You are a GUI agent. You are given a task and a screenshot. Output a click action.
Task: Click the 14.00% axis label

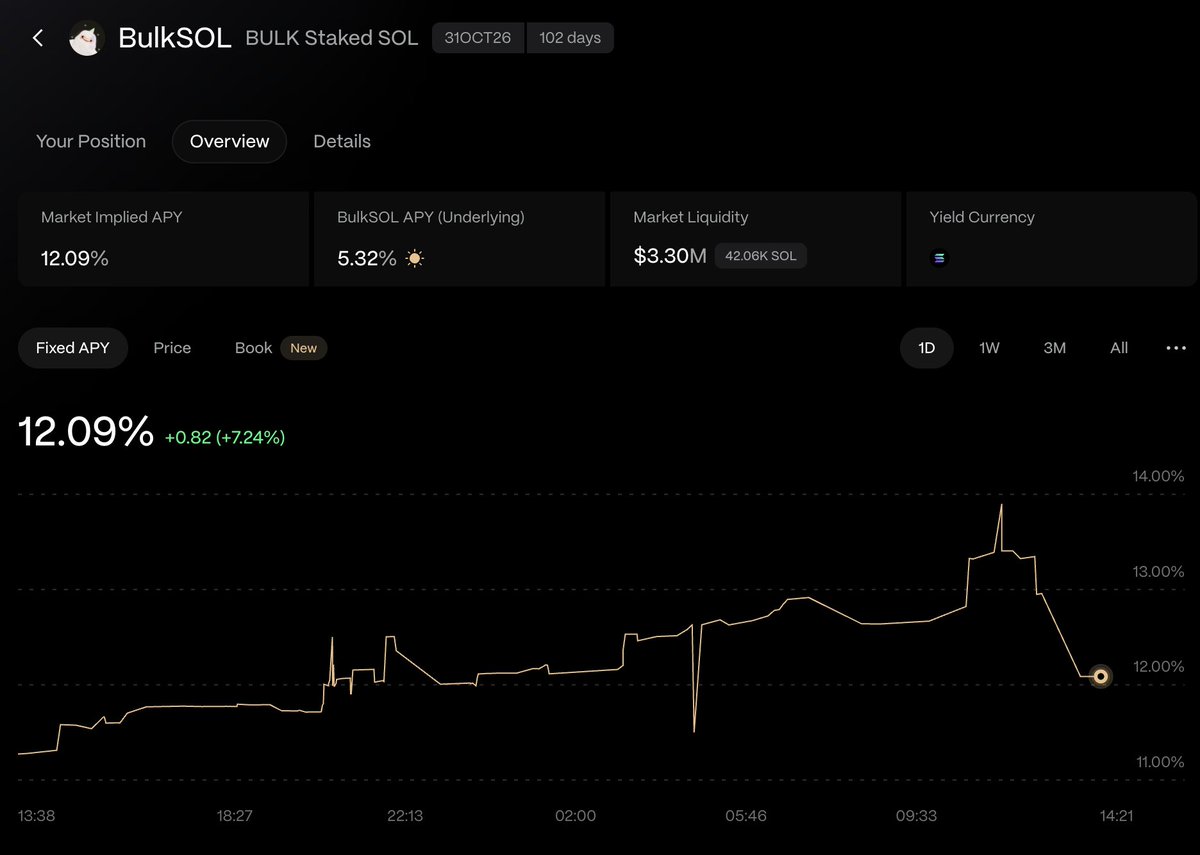[x=1158, y=476]
